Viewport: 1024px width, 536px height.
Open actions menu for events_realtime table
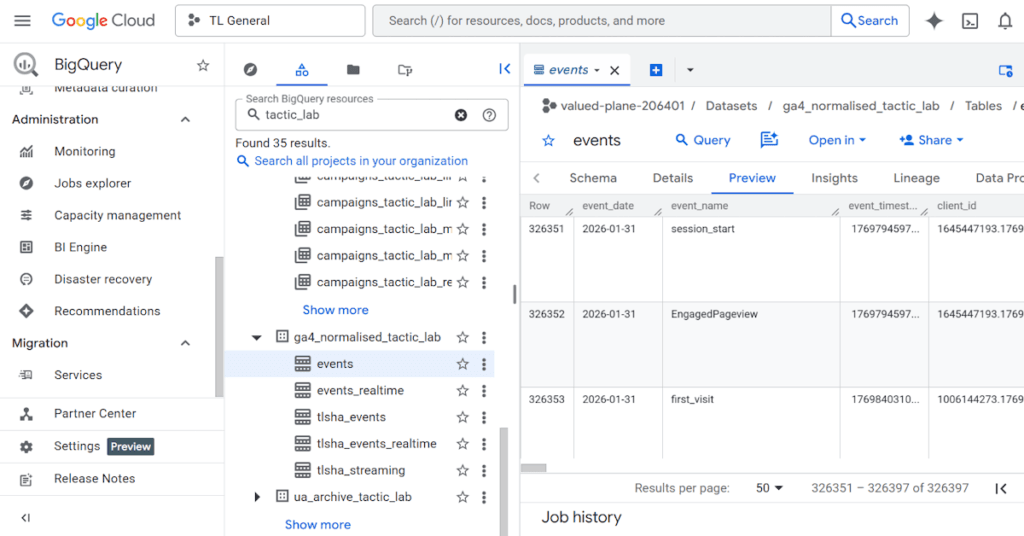[x=484, y=391]
